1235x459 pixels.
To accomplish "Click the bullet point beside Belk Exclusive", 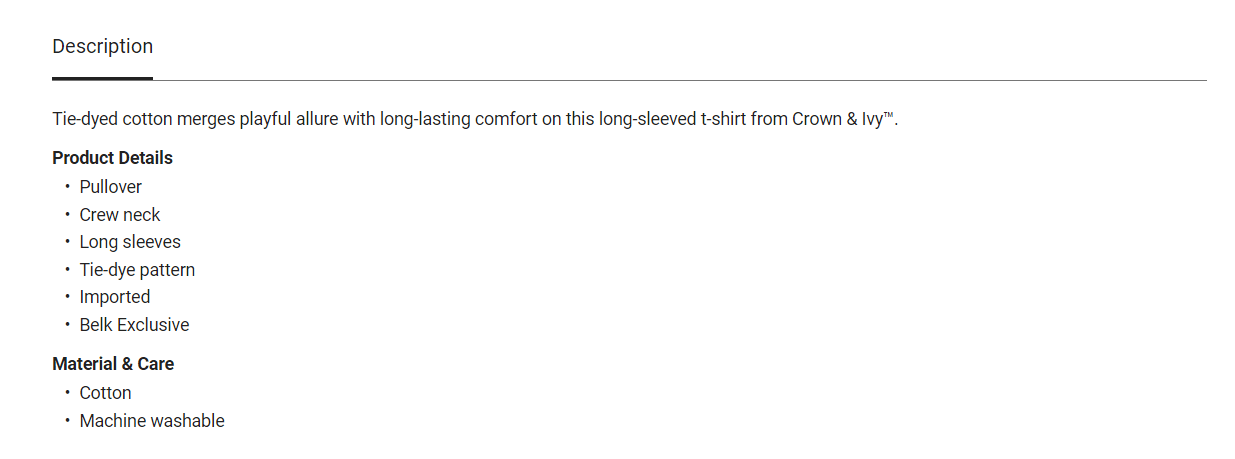I will 68,325.
